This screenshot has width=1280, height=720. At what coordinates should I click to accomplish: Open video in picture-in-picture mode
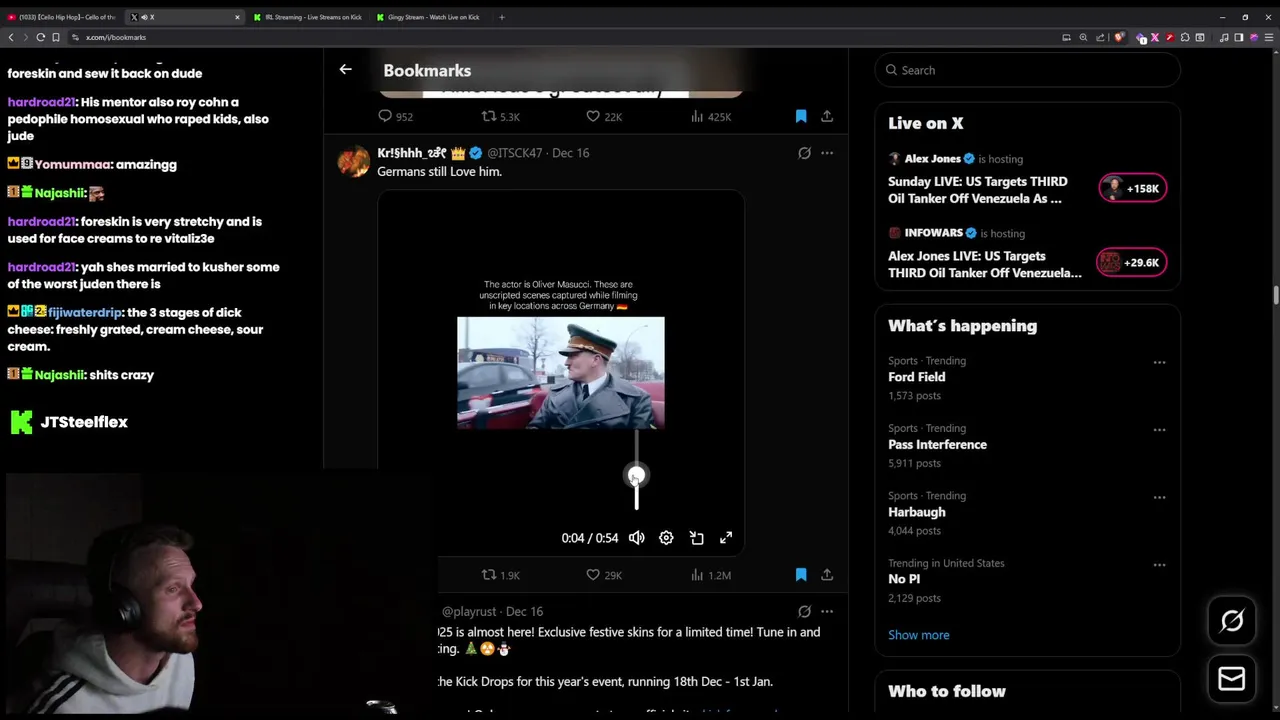(x=697, y=538)
